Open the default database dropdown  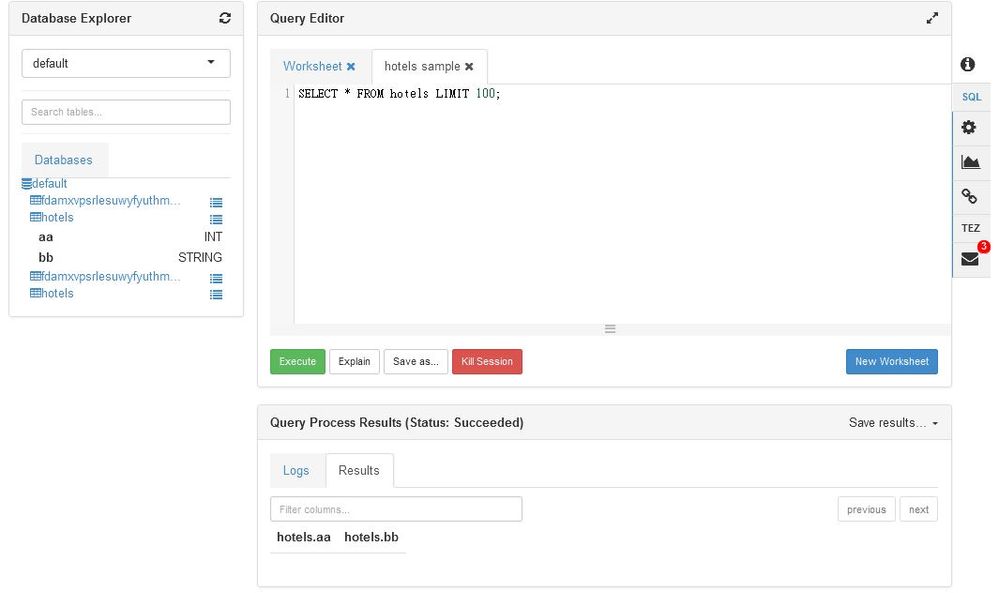click(x=126, y=63)
